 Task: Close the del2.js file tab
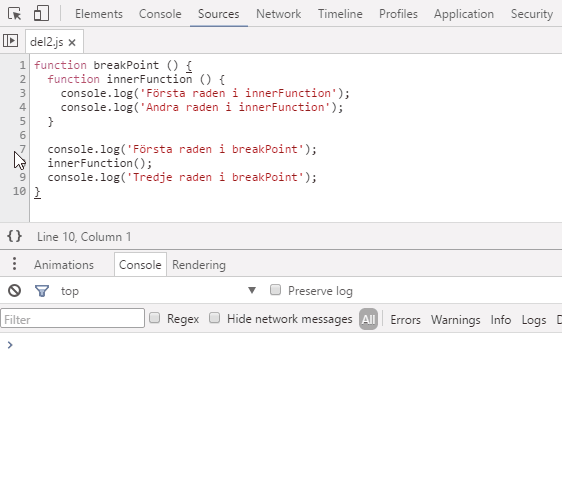coord(72,43)
